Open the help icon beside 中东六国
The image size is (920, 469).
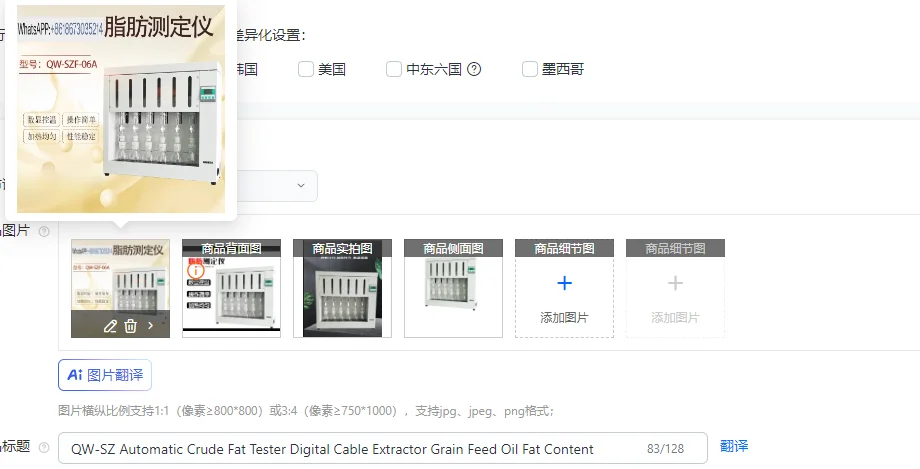pyautogui.click(x=474, y=69)
